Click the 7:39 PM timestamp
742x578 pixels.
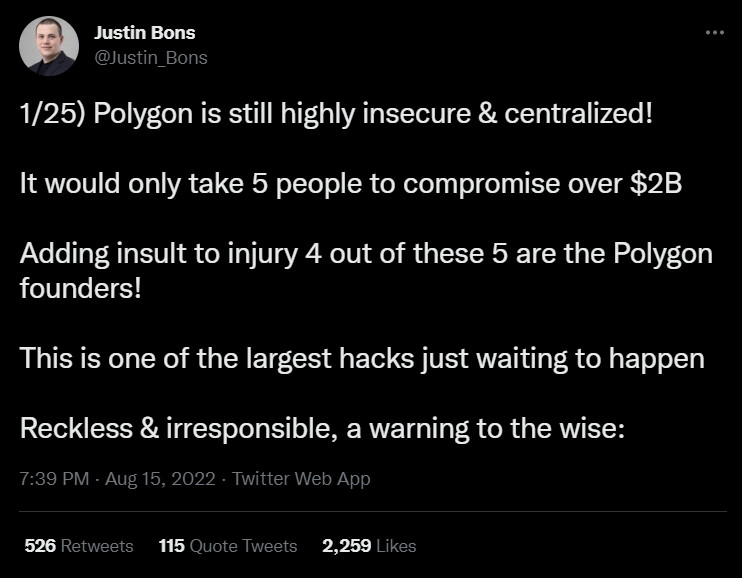tap(54, 479)
